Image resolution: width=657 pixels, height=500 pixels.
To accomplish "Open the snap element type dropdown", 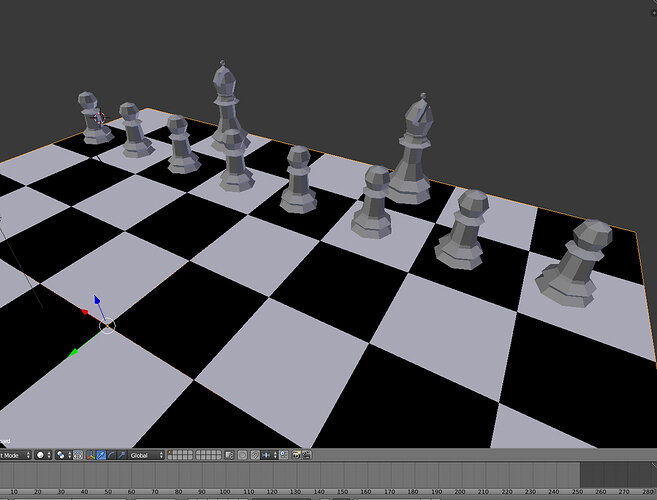I will pyautogui.click(x=269, y=455).
